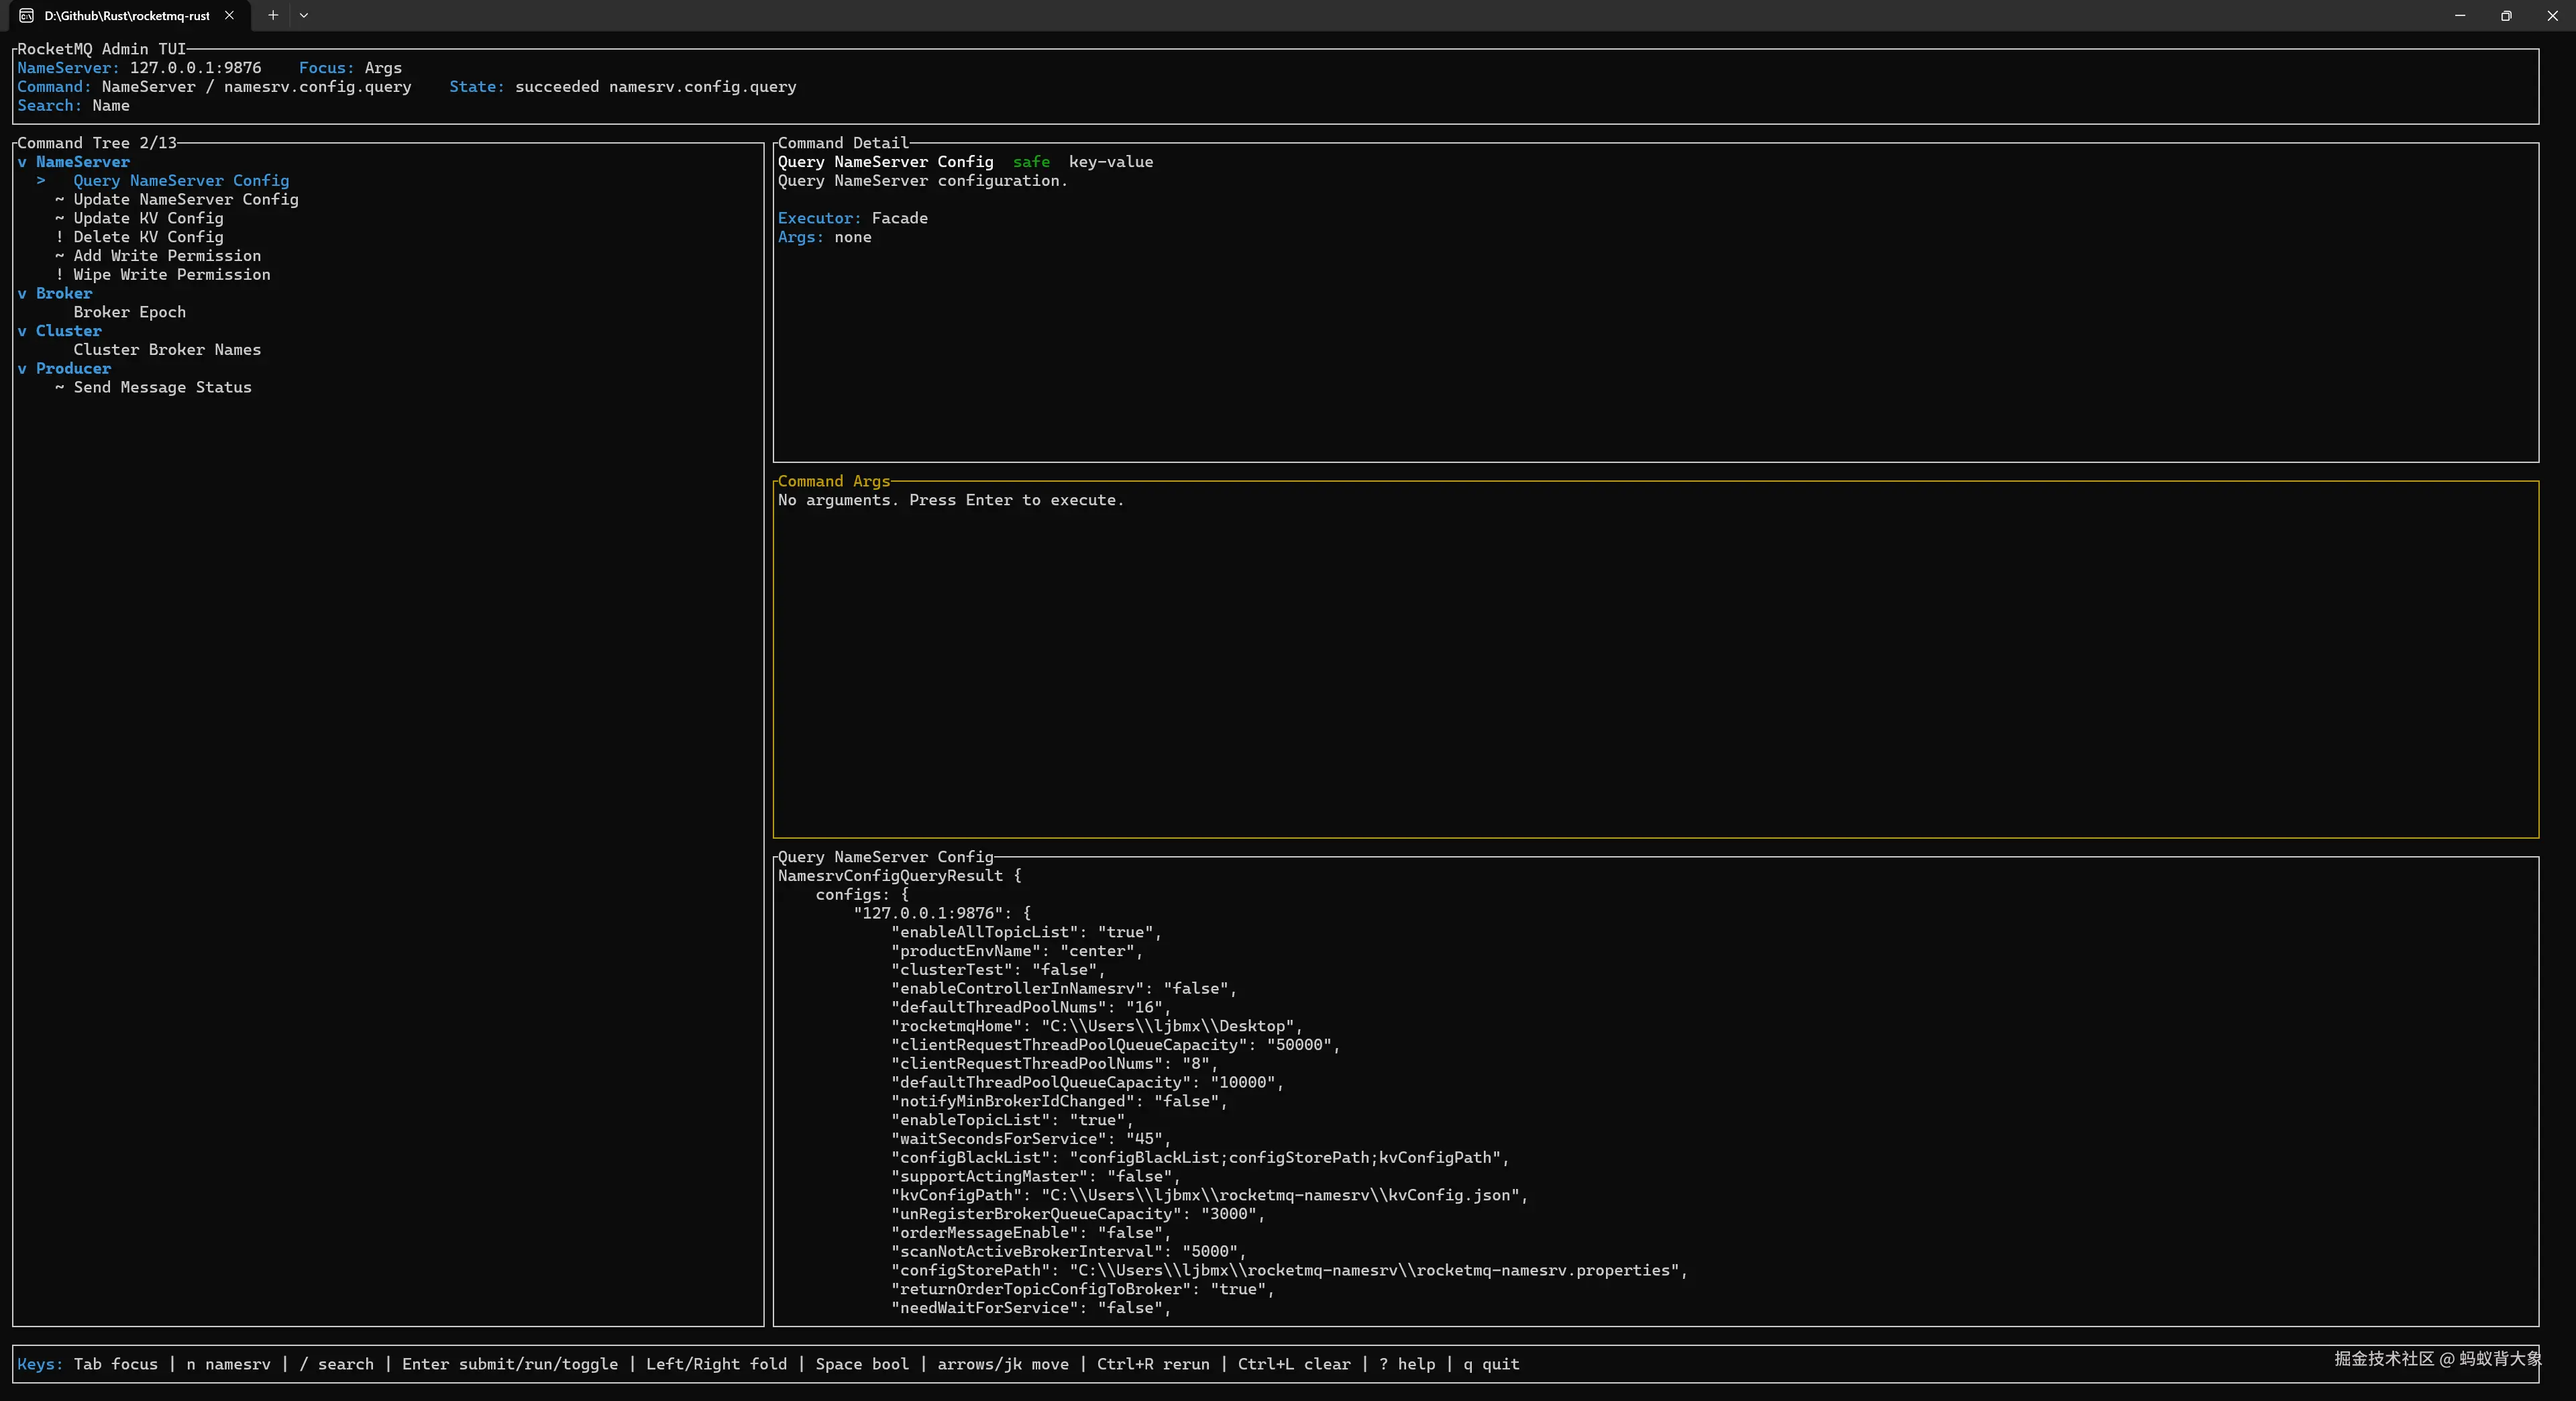This screenshot has width=2576, height=1401.
Task: Click the NameServer address 127.0.0.1:9876 in header
Action: pyautogui.click(x=196, y=68)
